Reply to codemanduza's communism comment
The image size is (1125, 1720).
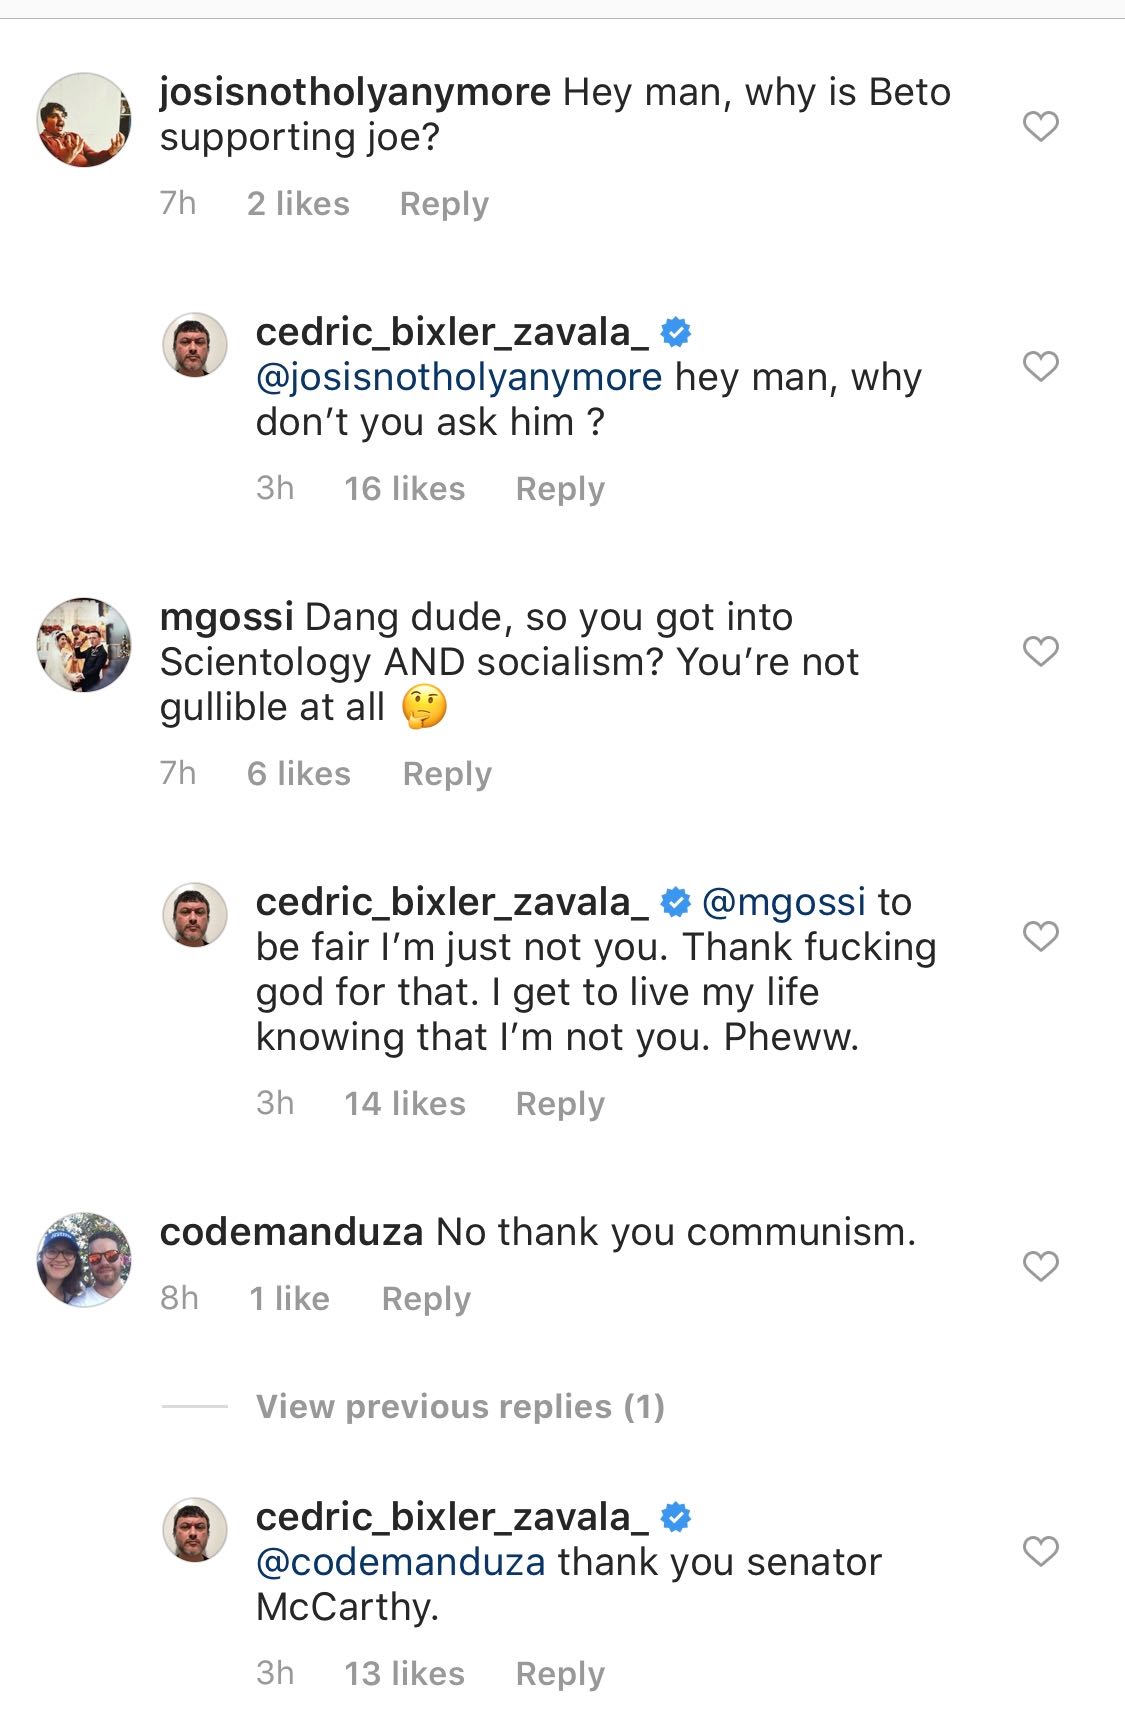pyautogui.click(x=426, y=1299)
